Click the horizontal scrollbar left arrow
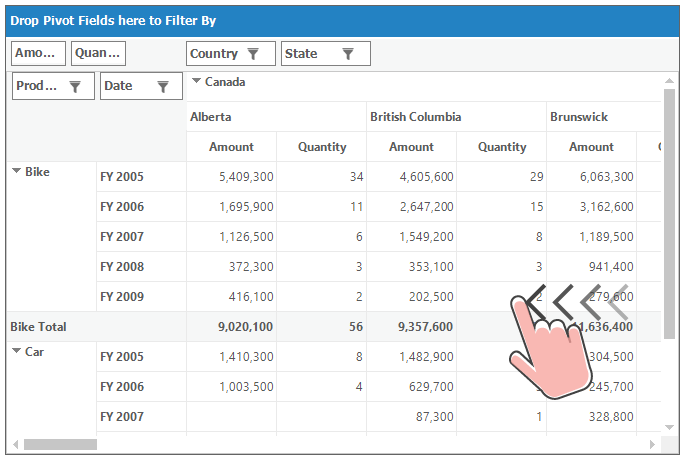Image resolution: width=685 pixels, height=459 pixels. point(16,445)
